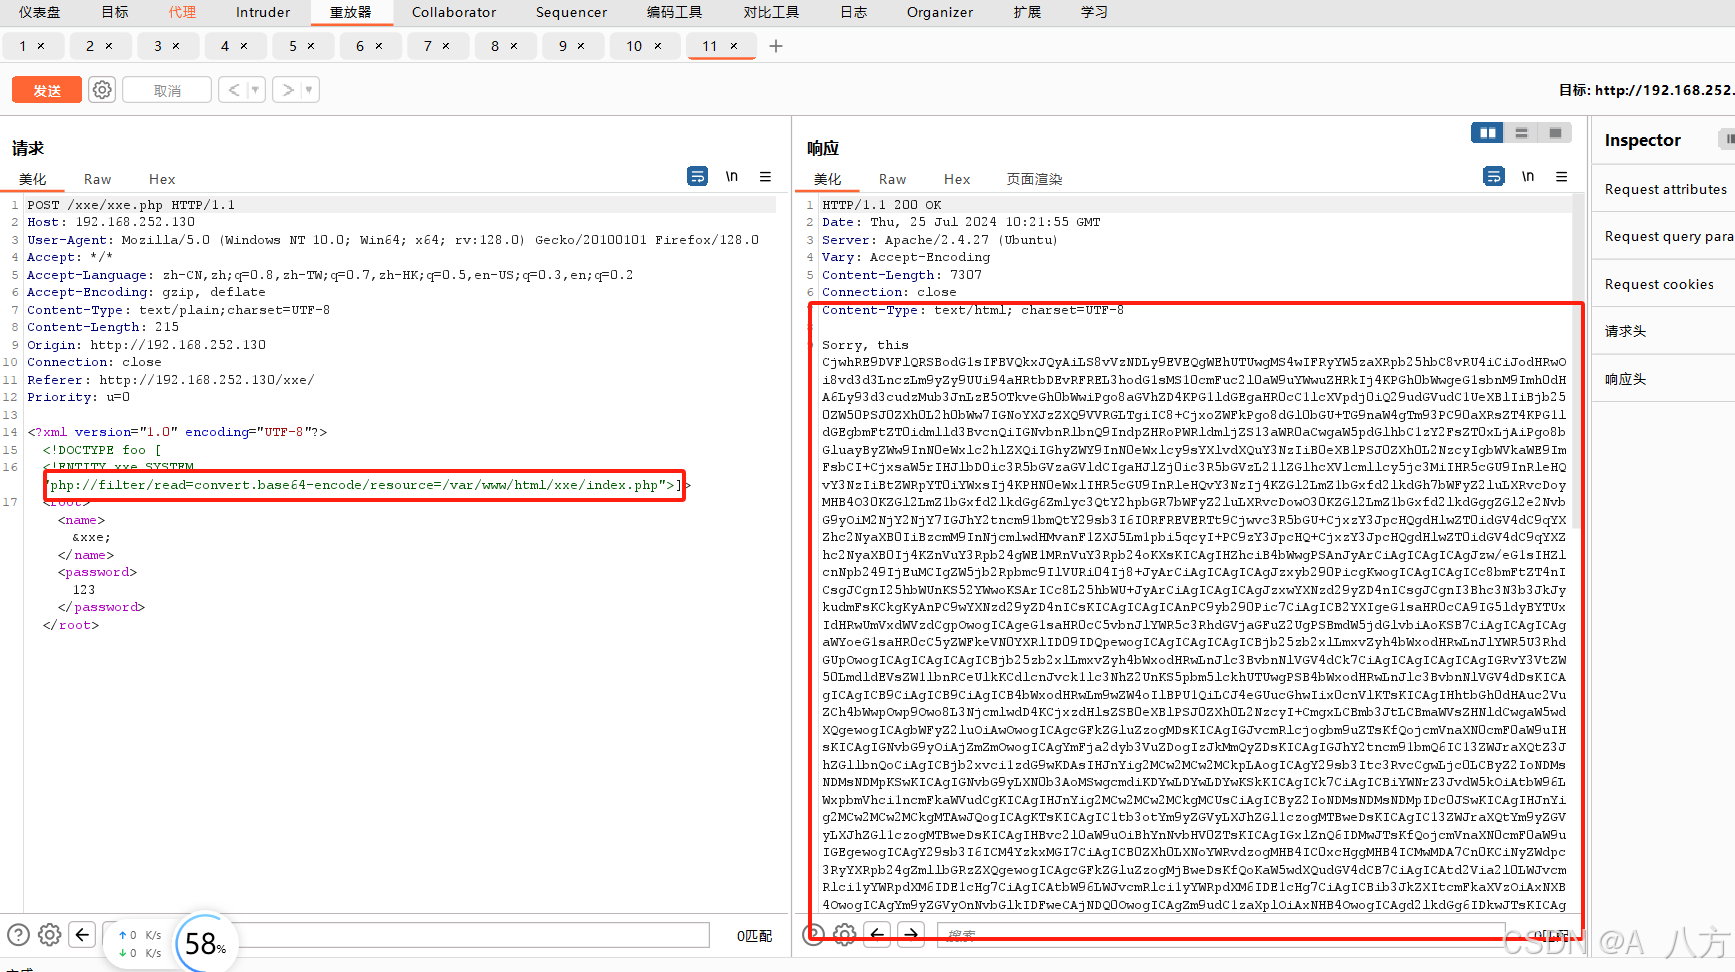This screenshot has height=972, width=1735.
Task: Open request settings gear next to Send
Action: point(101,89)
